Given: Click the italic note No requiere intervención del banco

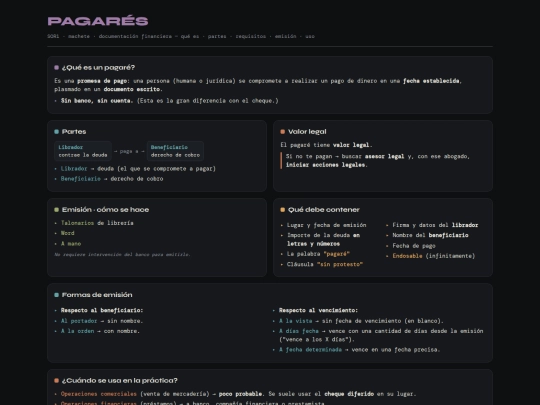Looking at the screenshot, I should [122, 255].
